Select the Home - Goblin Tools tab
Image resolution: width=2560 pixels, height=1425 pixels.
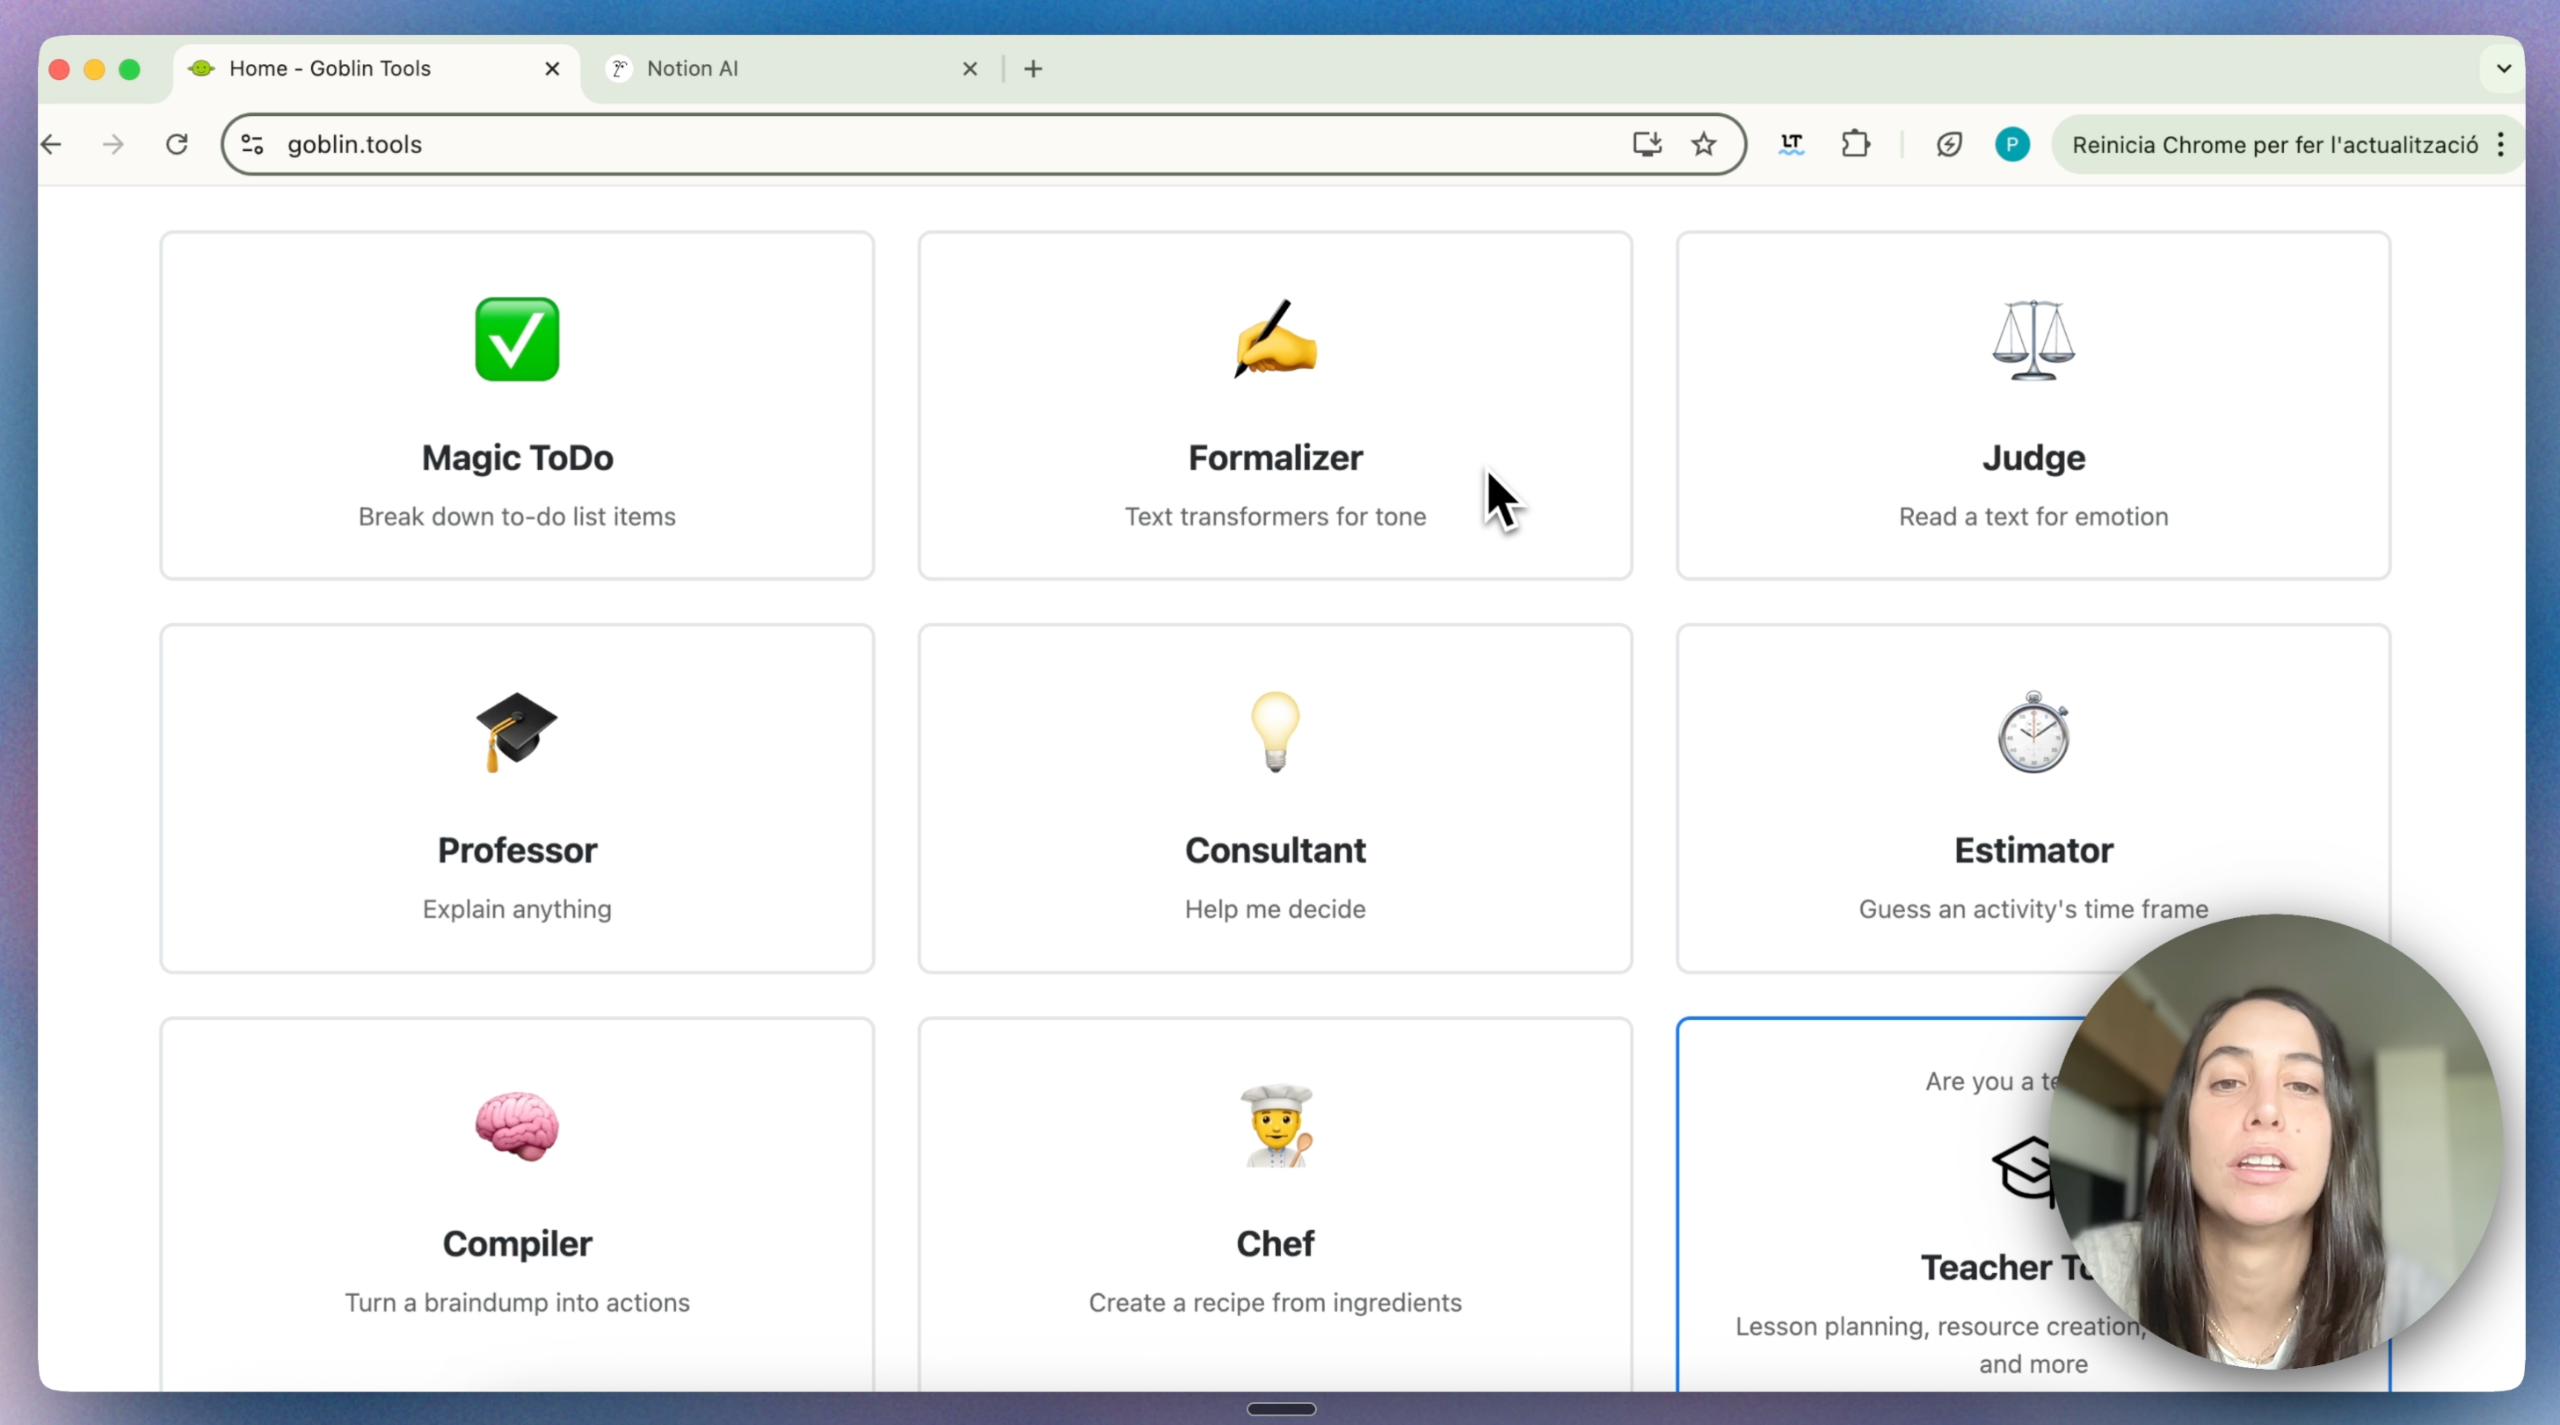[x=330, y=68]
